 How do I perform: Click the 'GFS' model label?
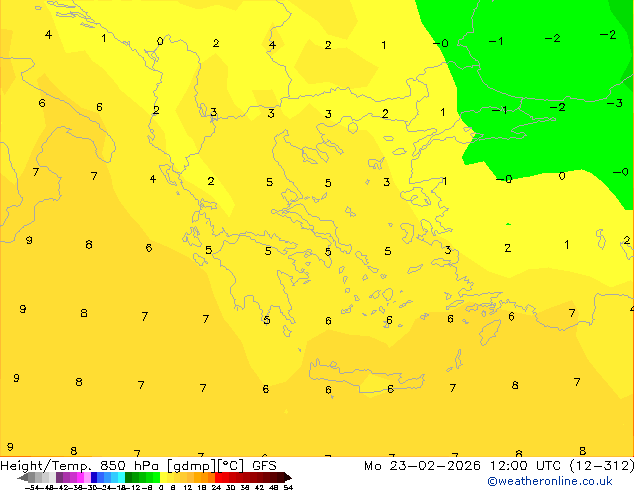(x=264, y=465)
